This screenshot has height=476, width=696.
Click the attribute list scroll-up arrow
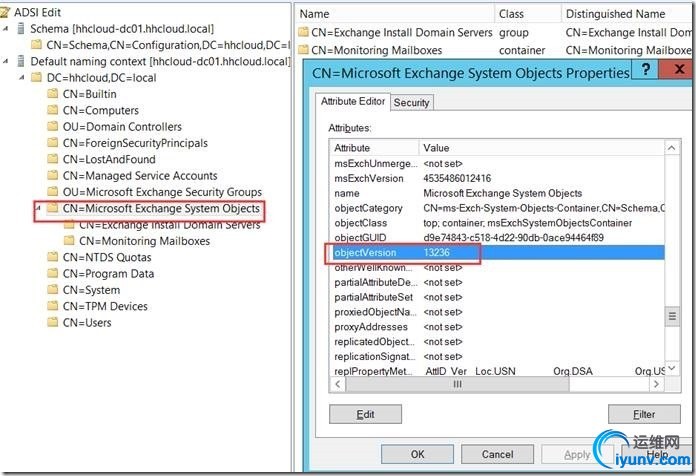672,148
